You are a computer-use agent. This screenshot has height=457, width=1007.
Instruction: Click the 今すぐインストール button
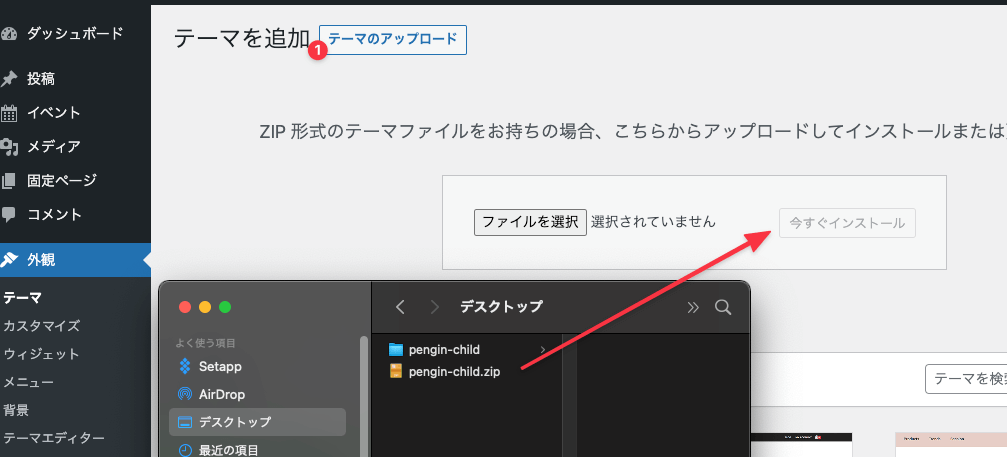tap(847, 223)
